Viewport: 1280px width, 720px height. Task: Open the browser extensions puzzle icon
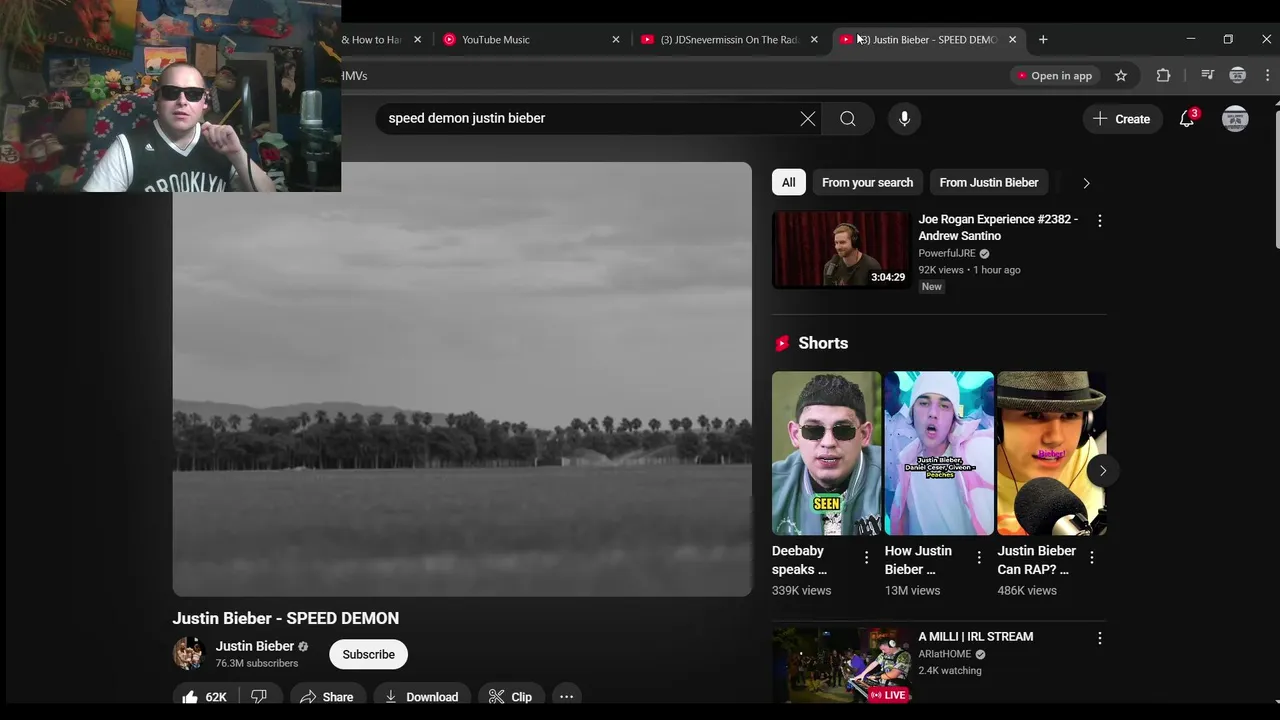[1163, 76]
